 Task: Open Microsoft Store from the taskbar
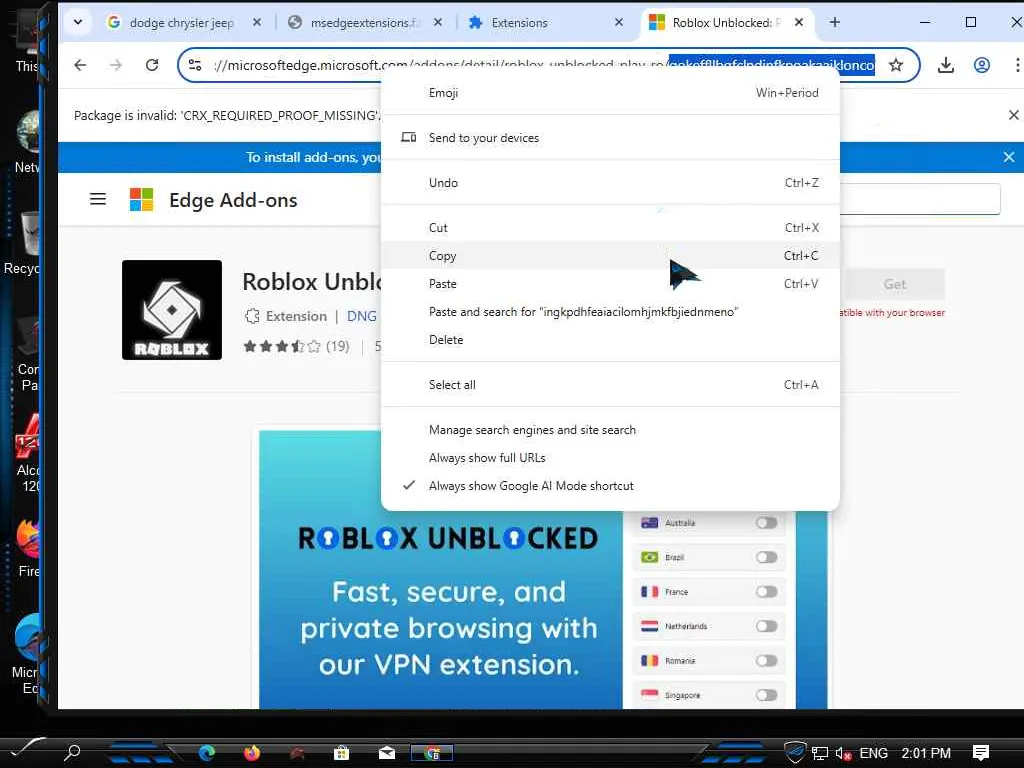(x=342, y=753)
